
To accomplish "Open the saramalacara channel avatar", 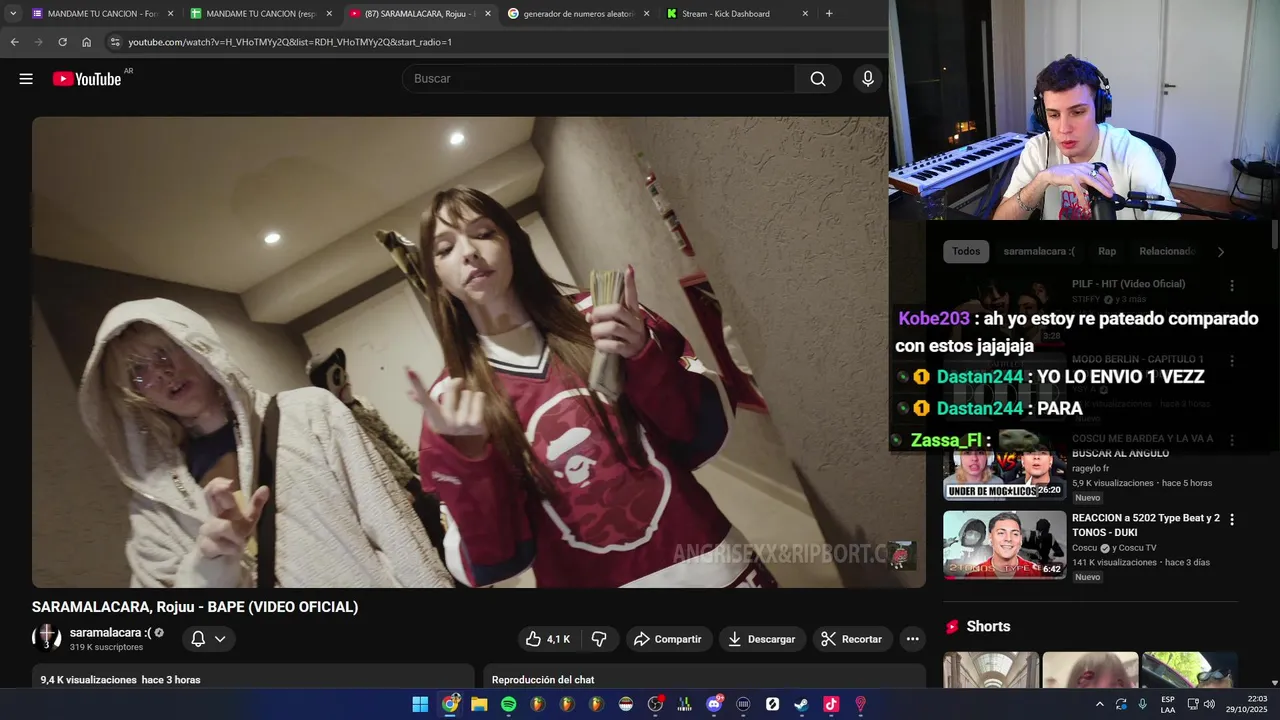I will click(x=47, y=638).
